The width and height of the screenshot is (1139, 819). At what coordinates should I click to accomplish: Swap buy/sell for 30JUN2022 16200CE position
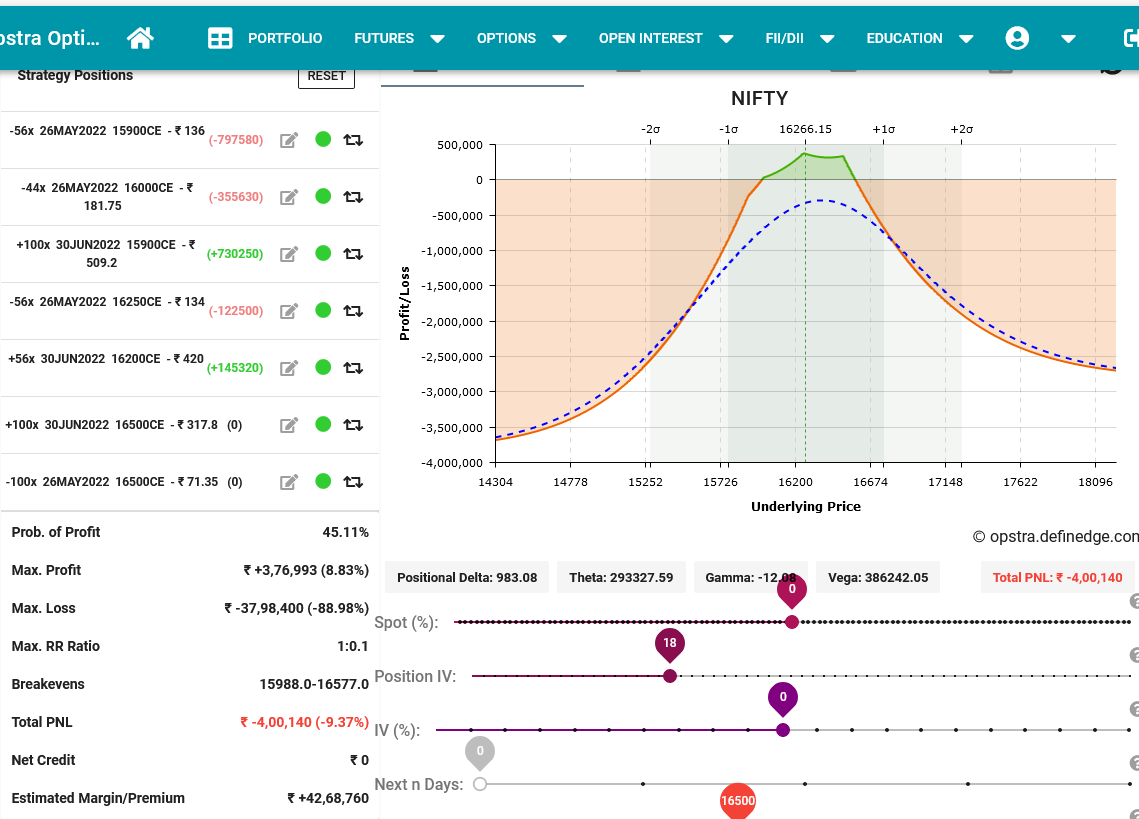point(353,368)
